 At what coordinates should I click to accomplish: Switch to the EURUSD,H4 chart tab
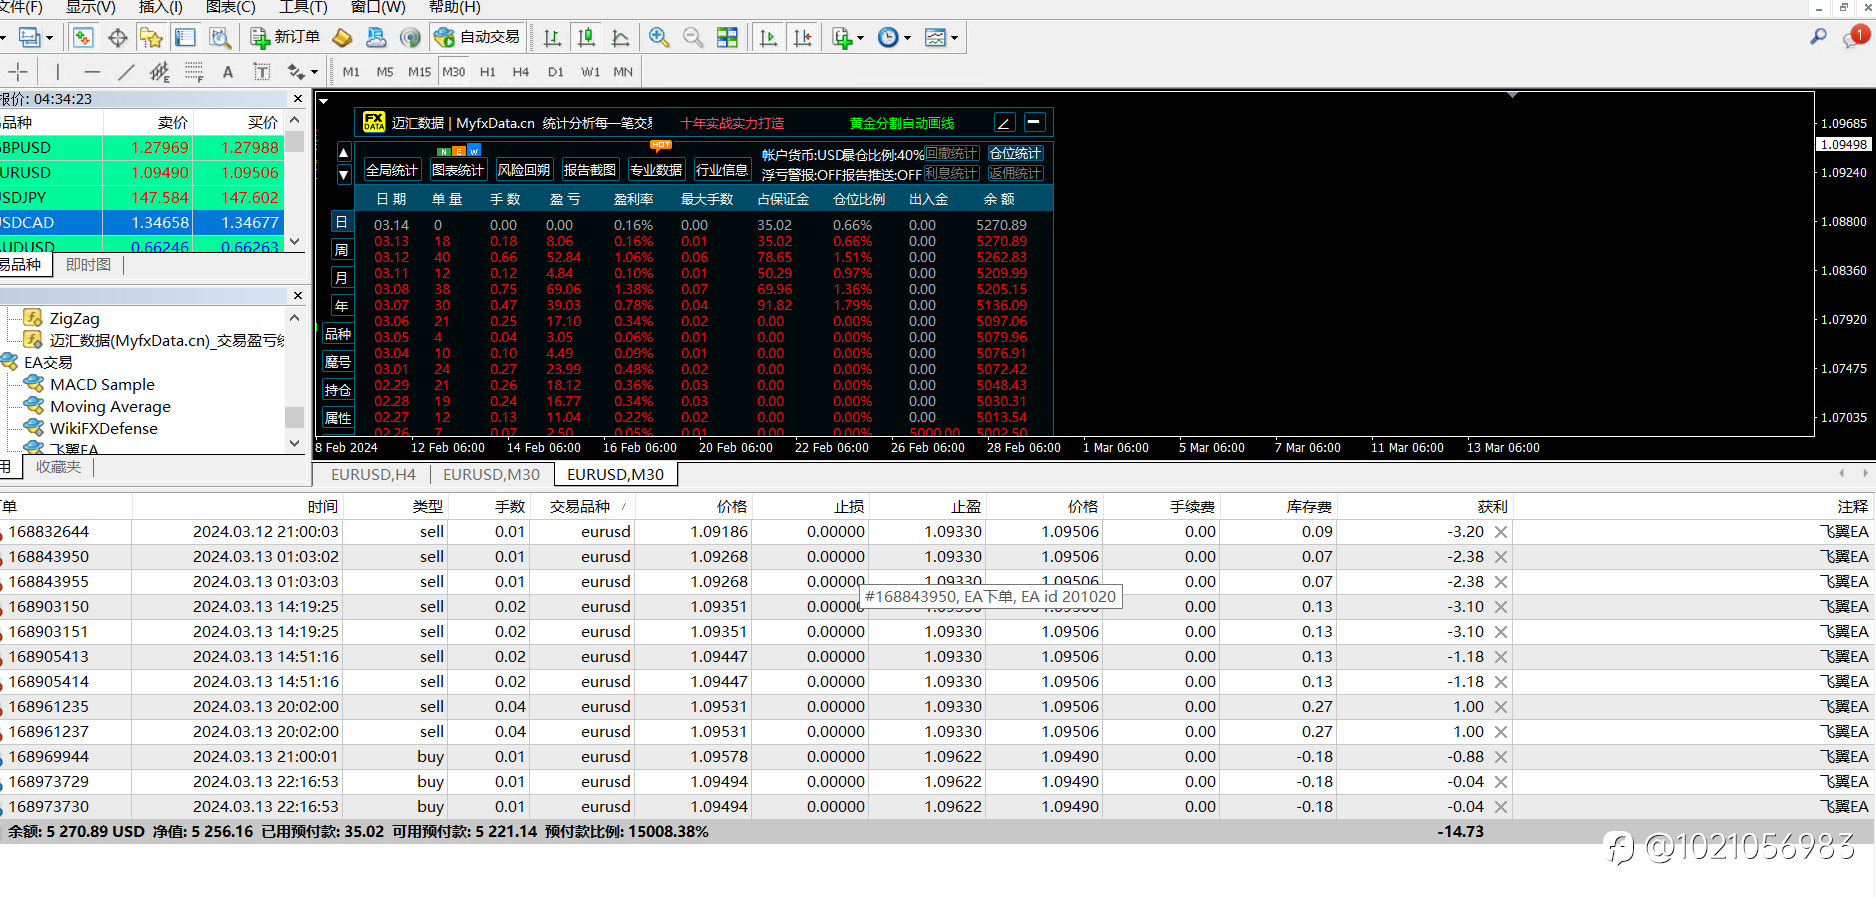point(373,475)
